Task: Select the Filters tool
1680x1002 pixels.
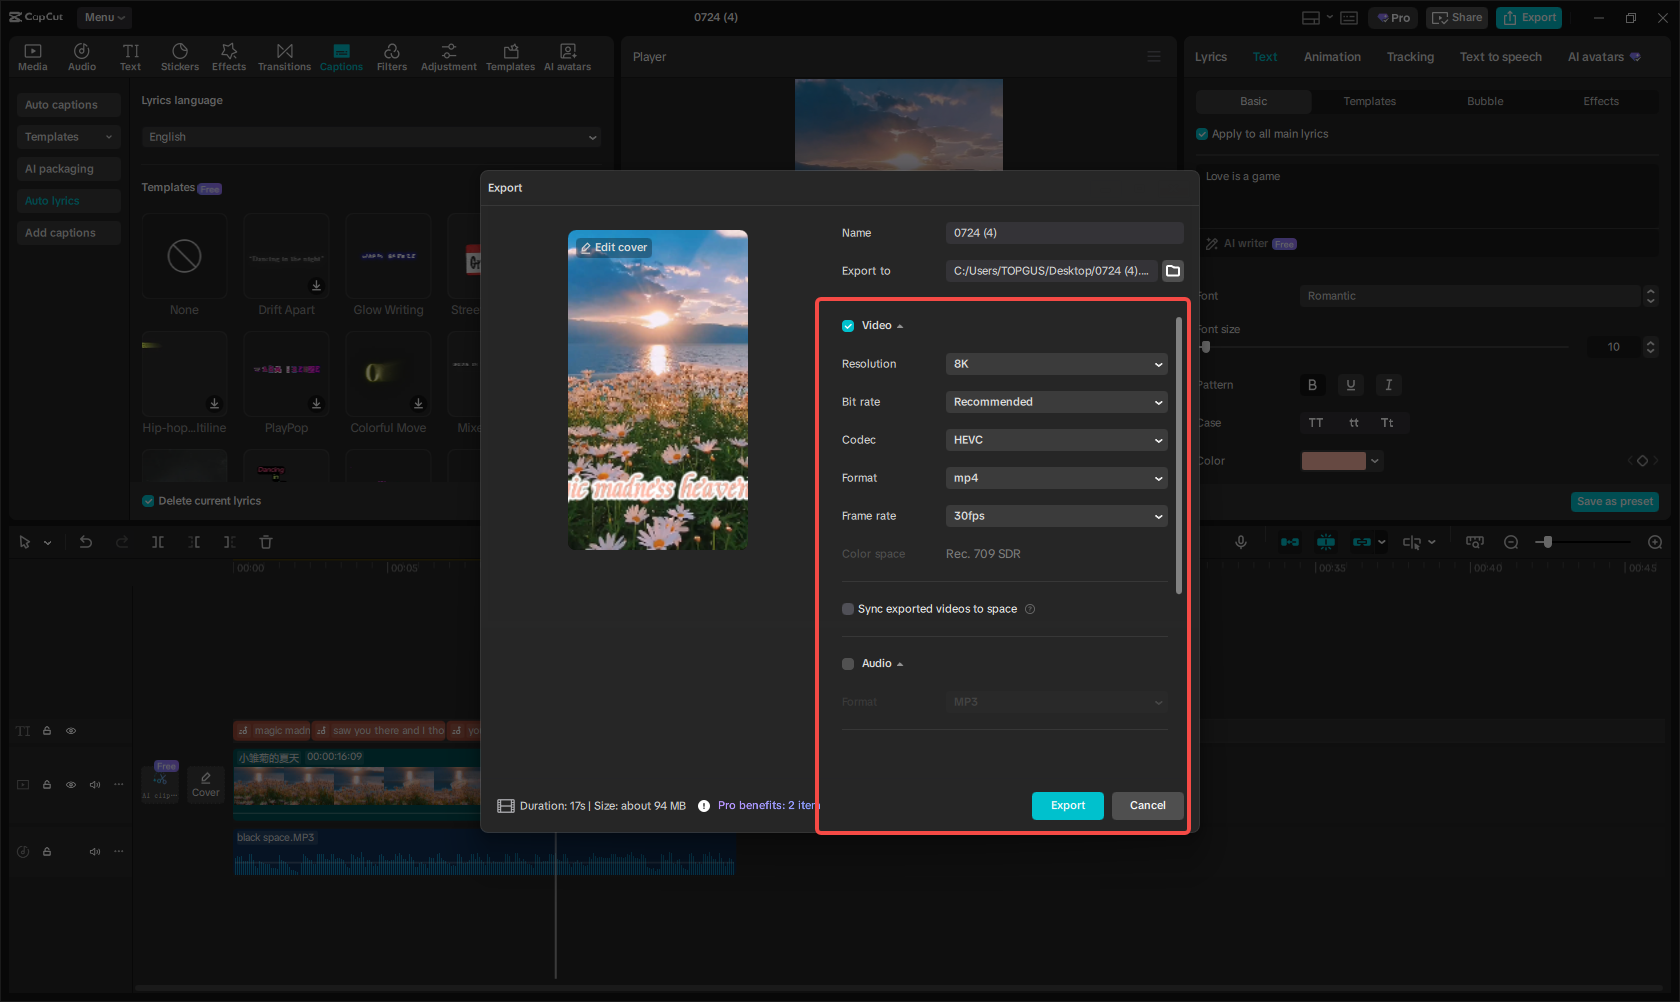Action: tap(391, 56)
